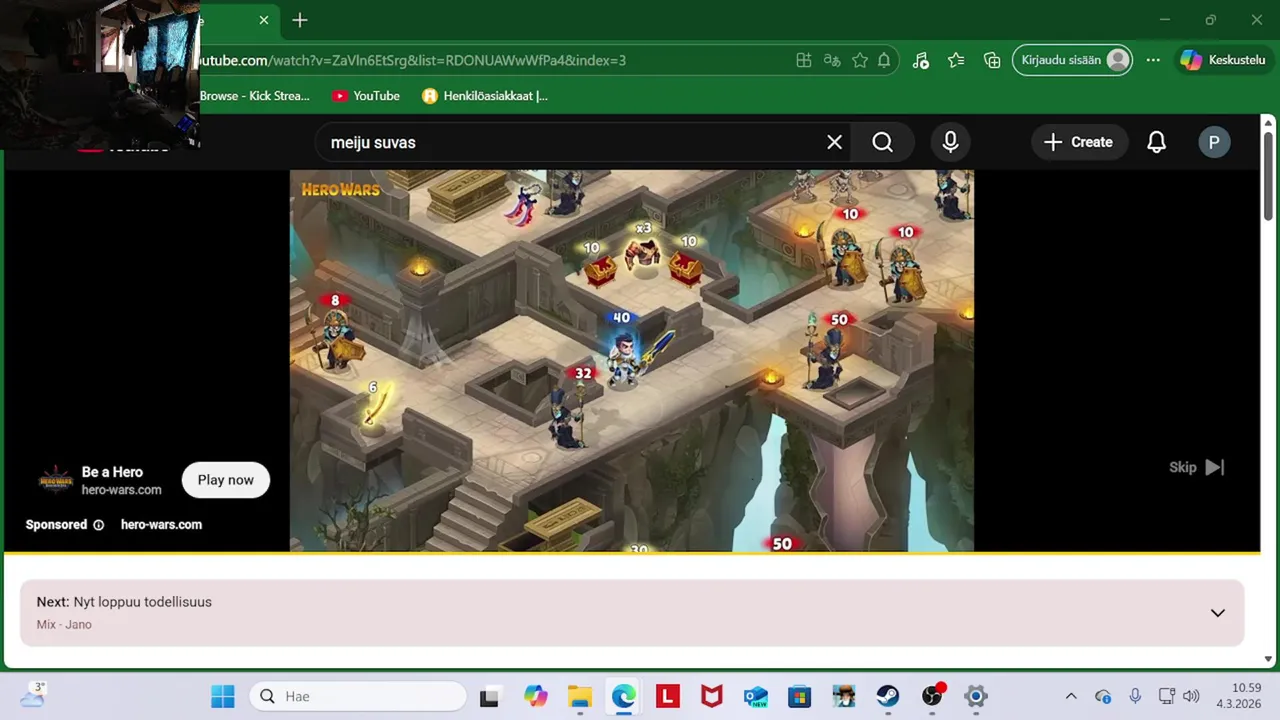This screenshot has height=720, width=1280.
Task: Expand the Next video queue chevron
Action: click(1218, 613)
